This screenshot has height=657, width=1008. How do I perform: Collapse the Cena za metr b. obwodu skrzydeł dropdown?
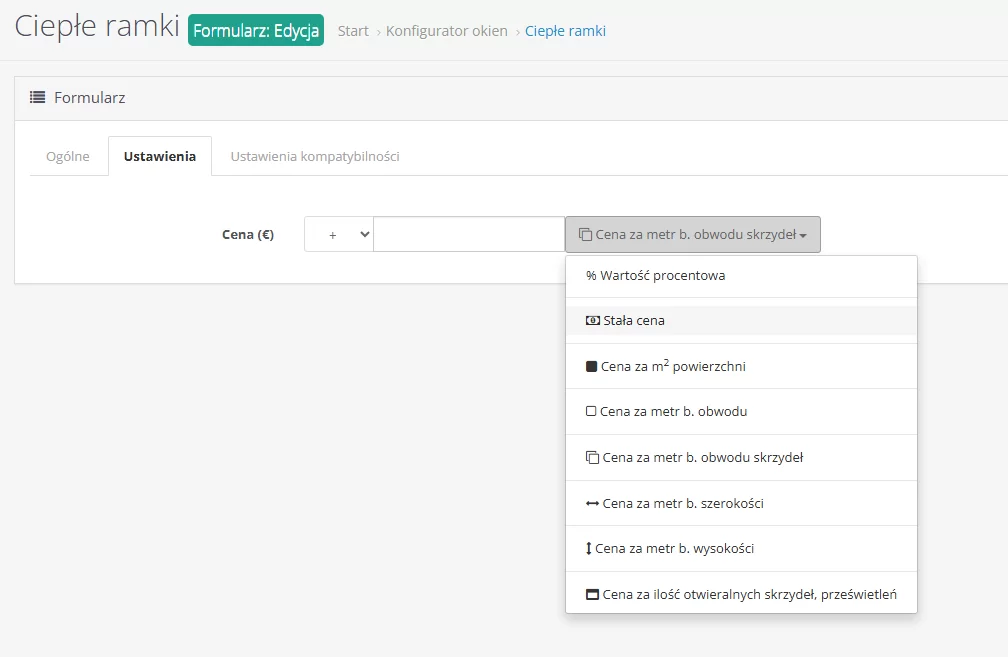coord(692,235)
